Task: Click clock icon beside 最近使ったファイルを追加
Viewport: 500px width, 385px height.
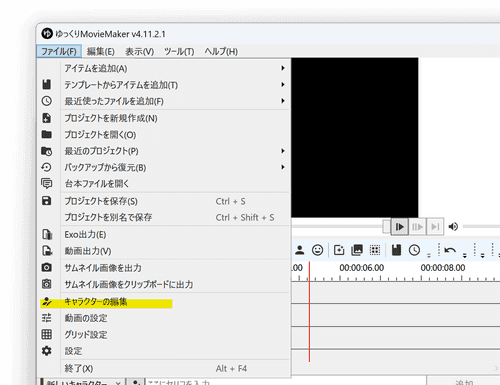Action: 47,101
